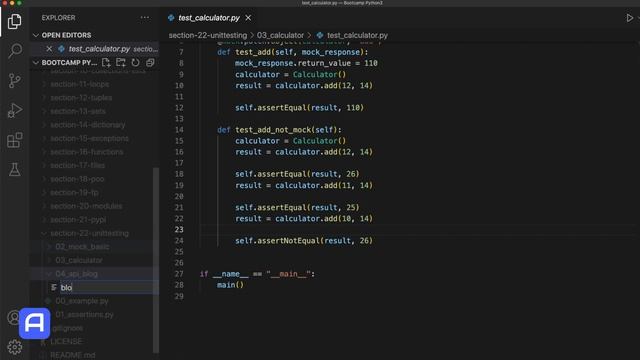This screenshot has width=640, height=360.
Task: Collapse the Bootcamp Py project section
Action: point(36,62)
